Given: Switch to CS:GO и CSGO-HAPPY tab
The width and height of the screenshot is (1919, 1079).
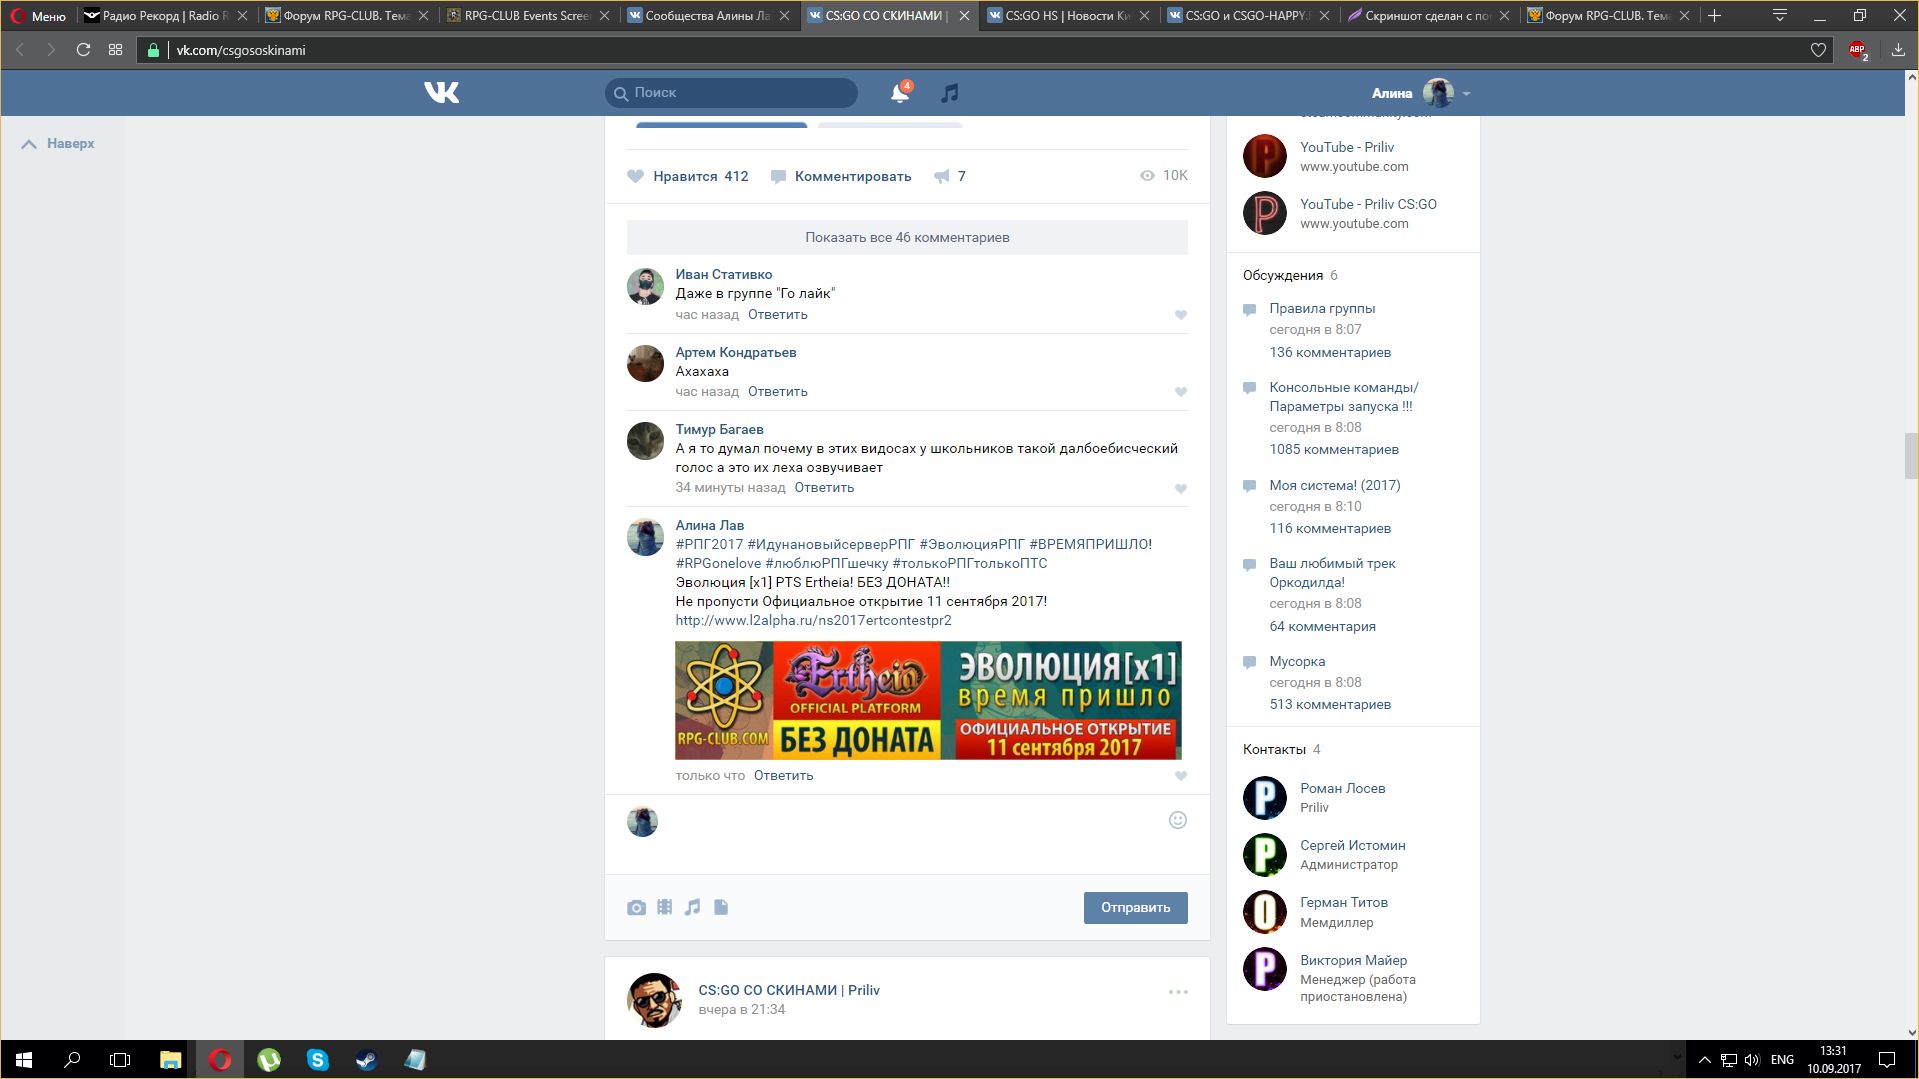Looking at the screenshot, I should click(1248, 16).
